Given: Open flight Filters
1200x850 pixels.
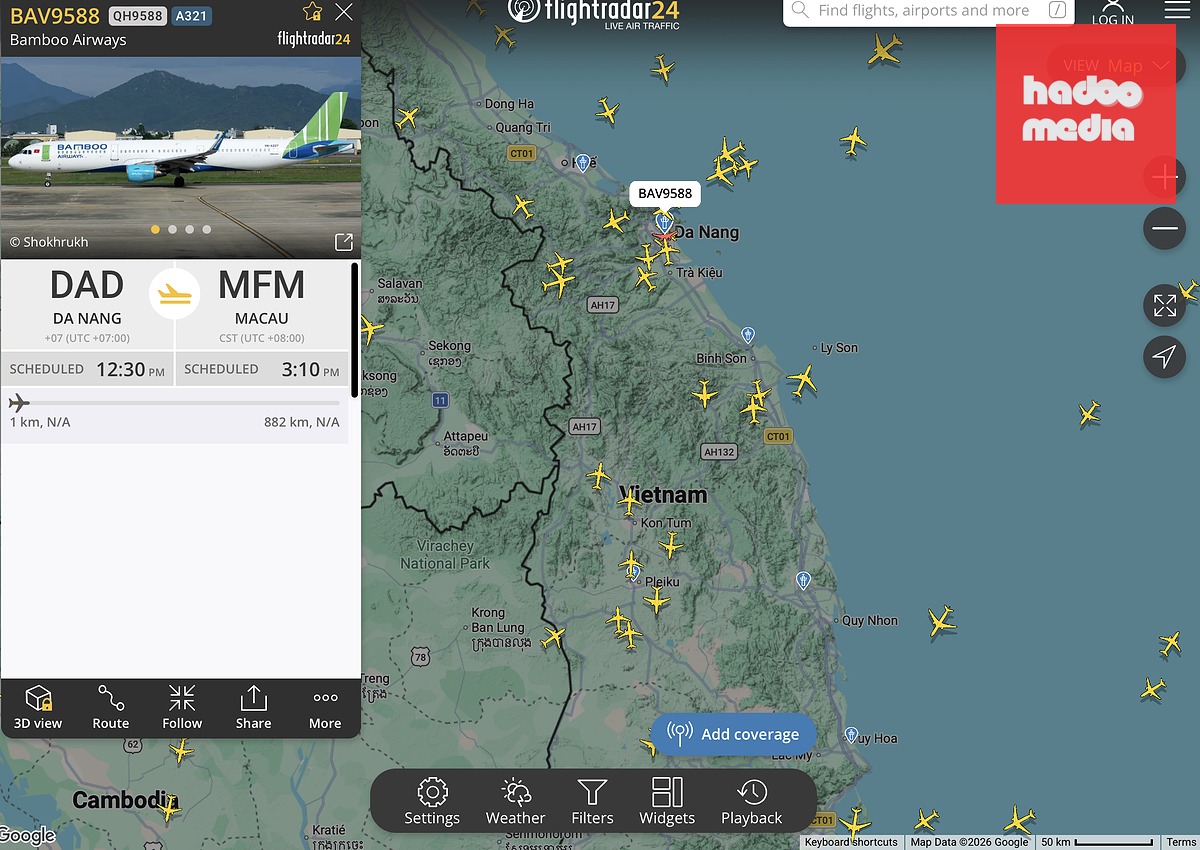Looking at the screenshot, I should point(592,802).
